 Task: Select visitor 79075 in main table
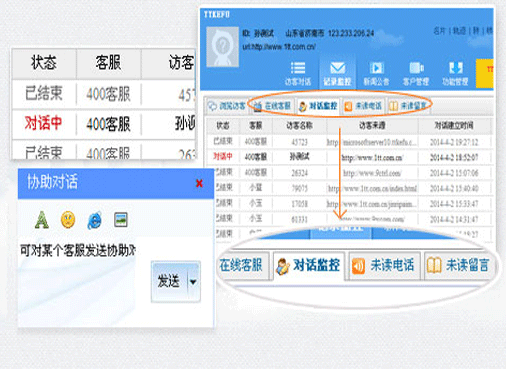[x=299, y=188]
